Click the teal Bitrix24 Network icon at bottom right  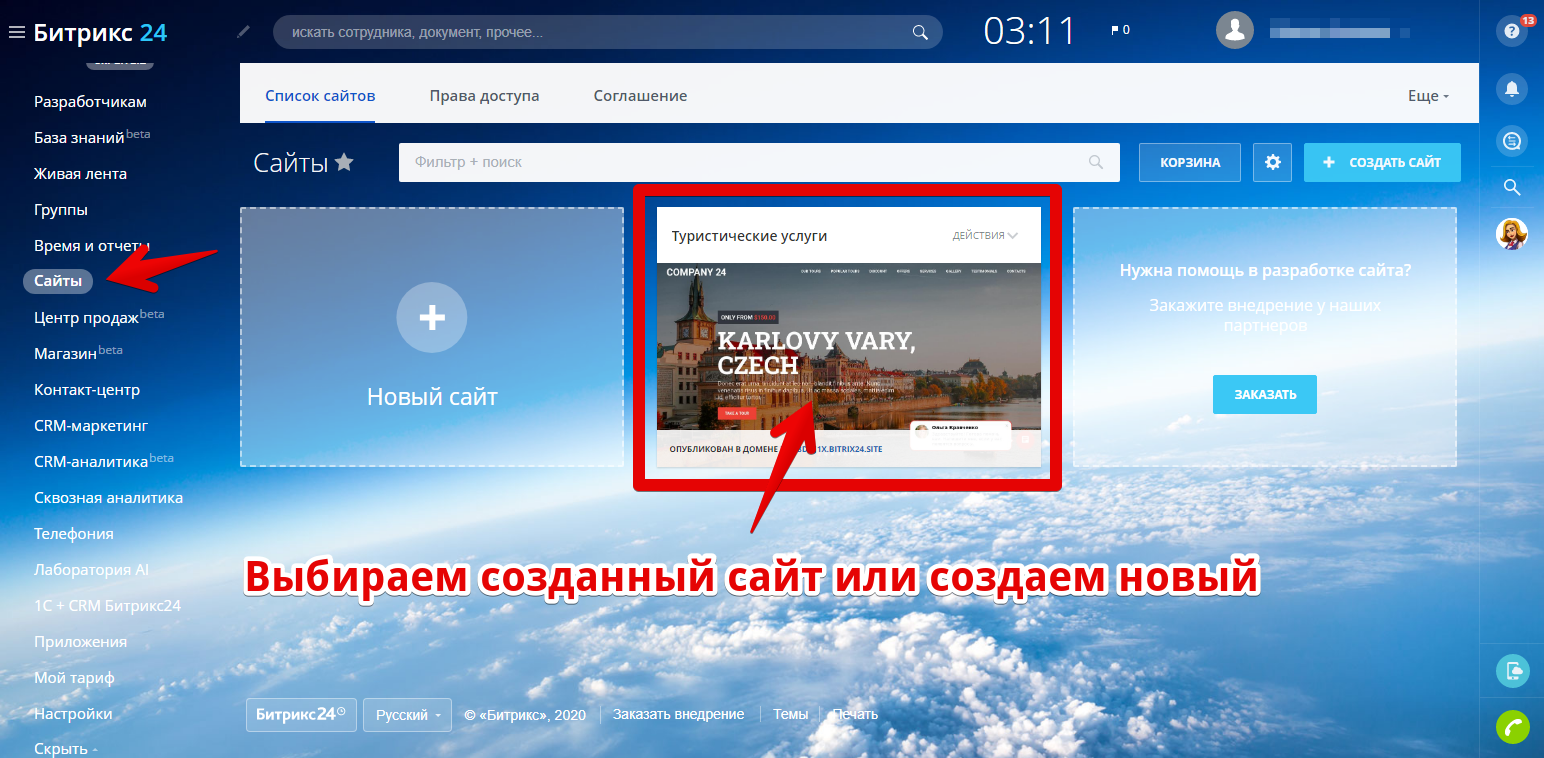[x=1512, y=670]
